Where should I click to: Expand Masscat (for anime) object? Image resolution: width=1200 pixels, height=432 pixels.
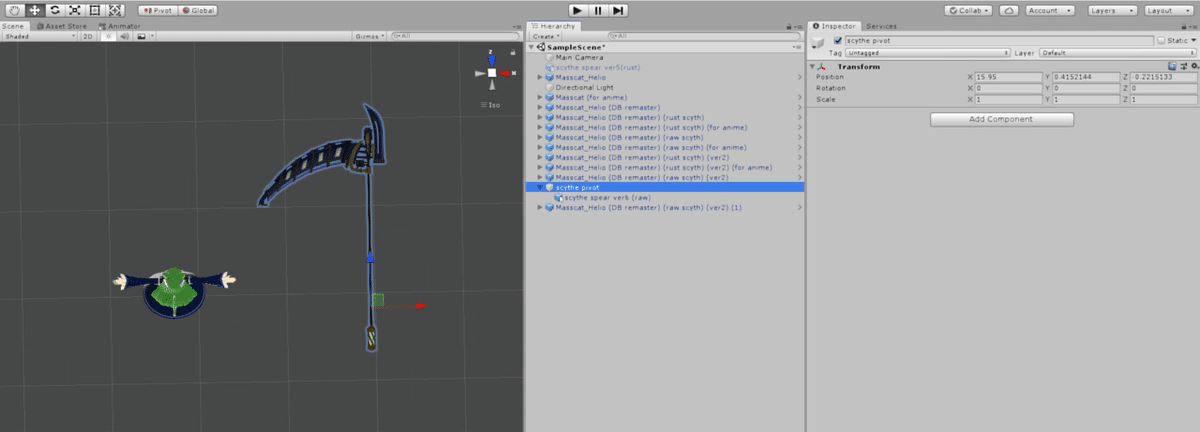[540, 97]
